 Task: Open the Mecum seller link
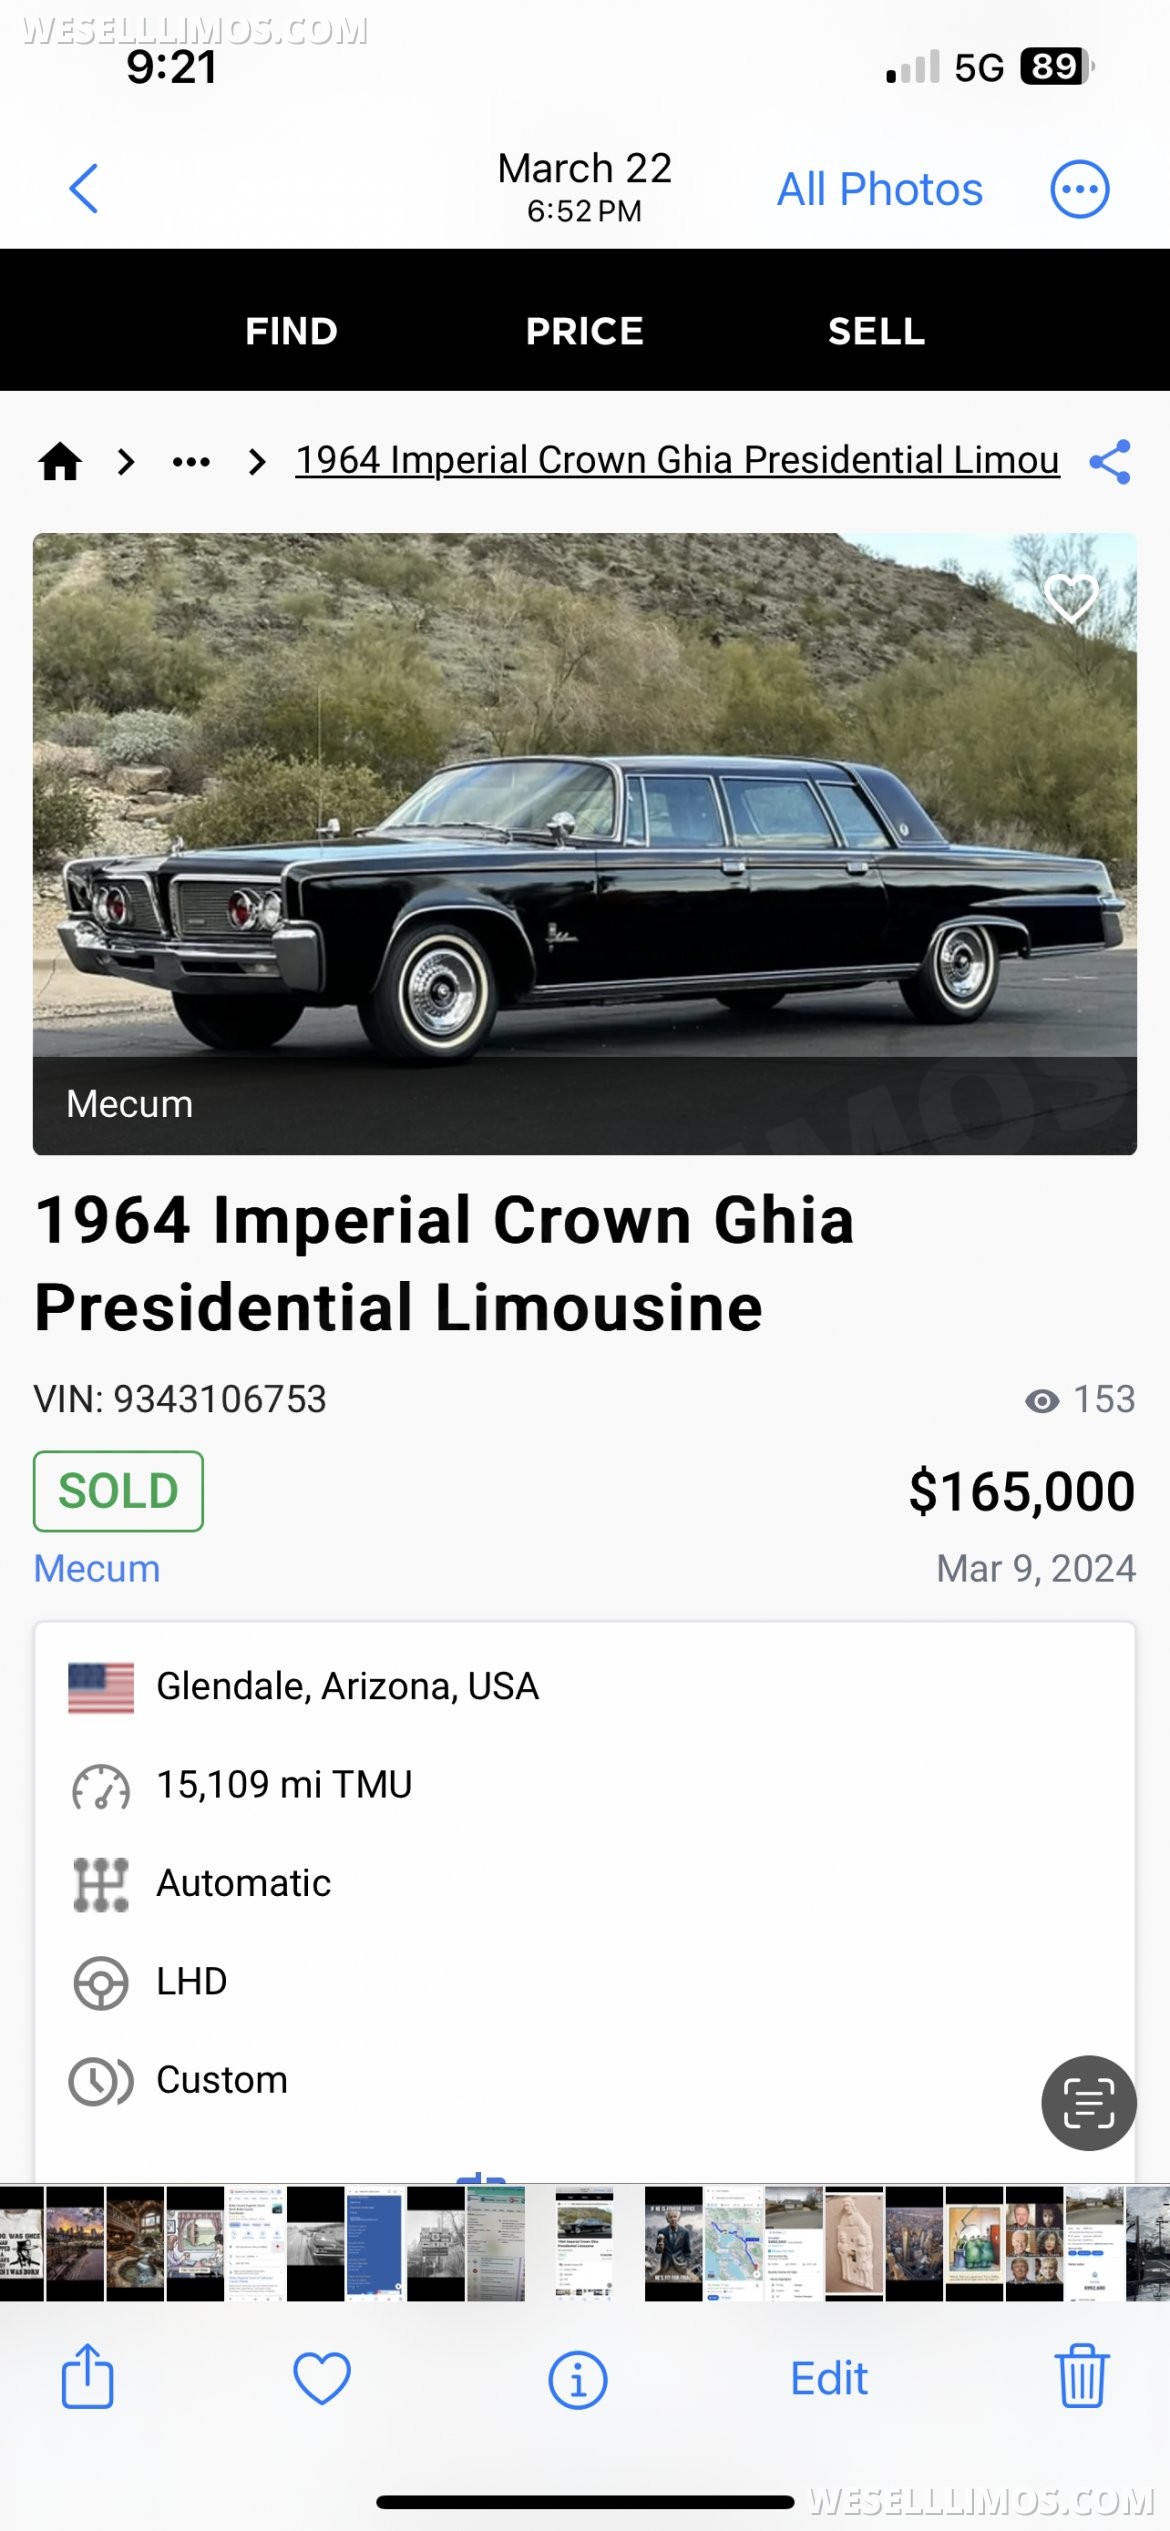[96, 1568]
